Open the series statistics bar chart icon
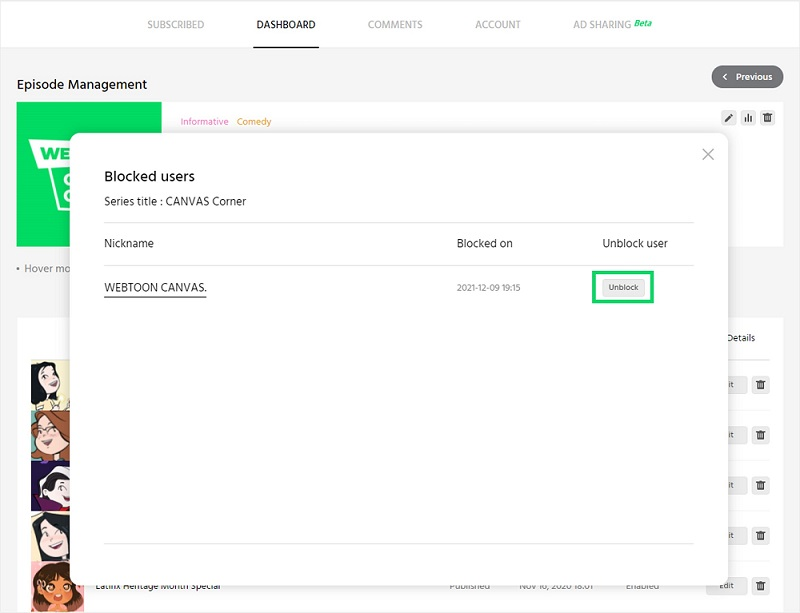The width and height of the screenshot is (800, 613). coord(748,118)
